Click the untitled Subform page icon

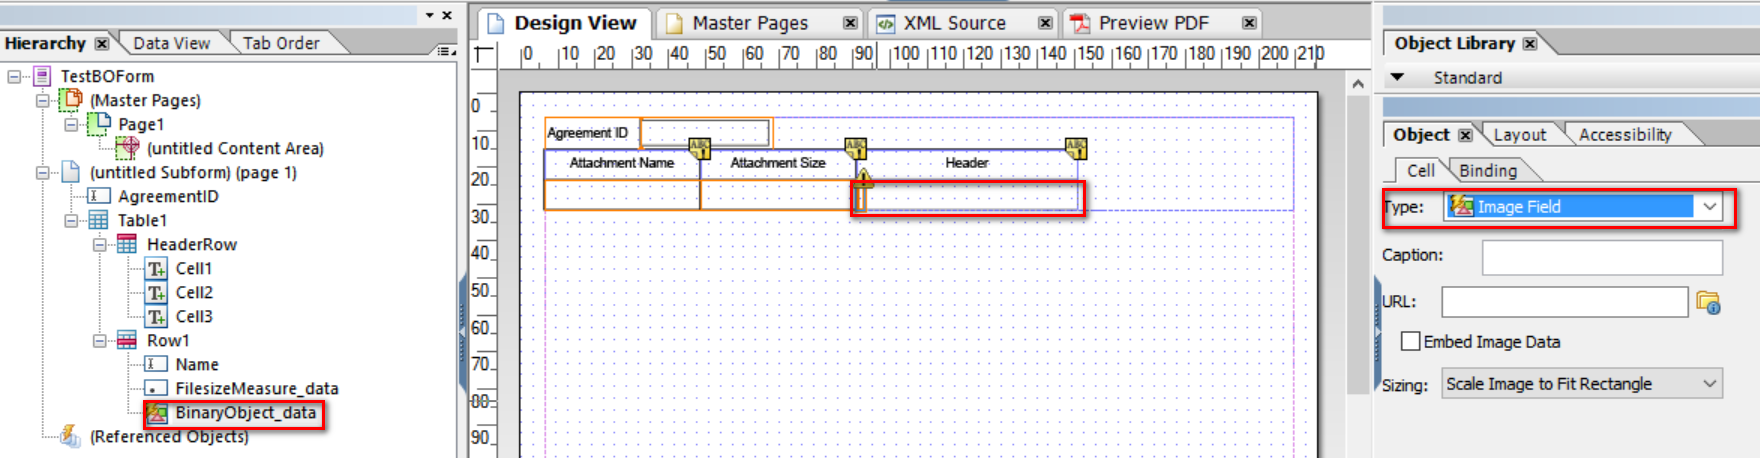[x=71, y=172]
